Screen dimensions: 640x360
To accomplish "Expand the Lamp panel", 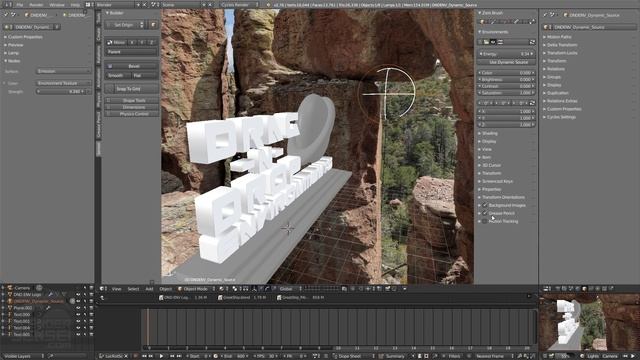I will pyautogui.click(x=13, y=53).
